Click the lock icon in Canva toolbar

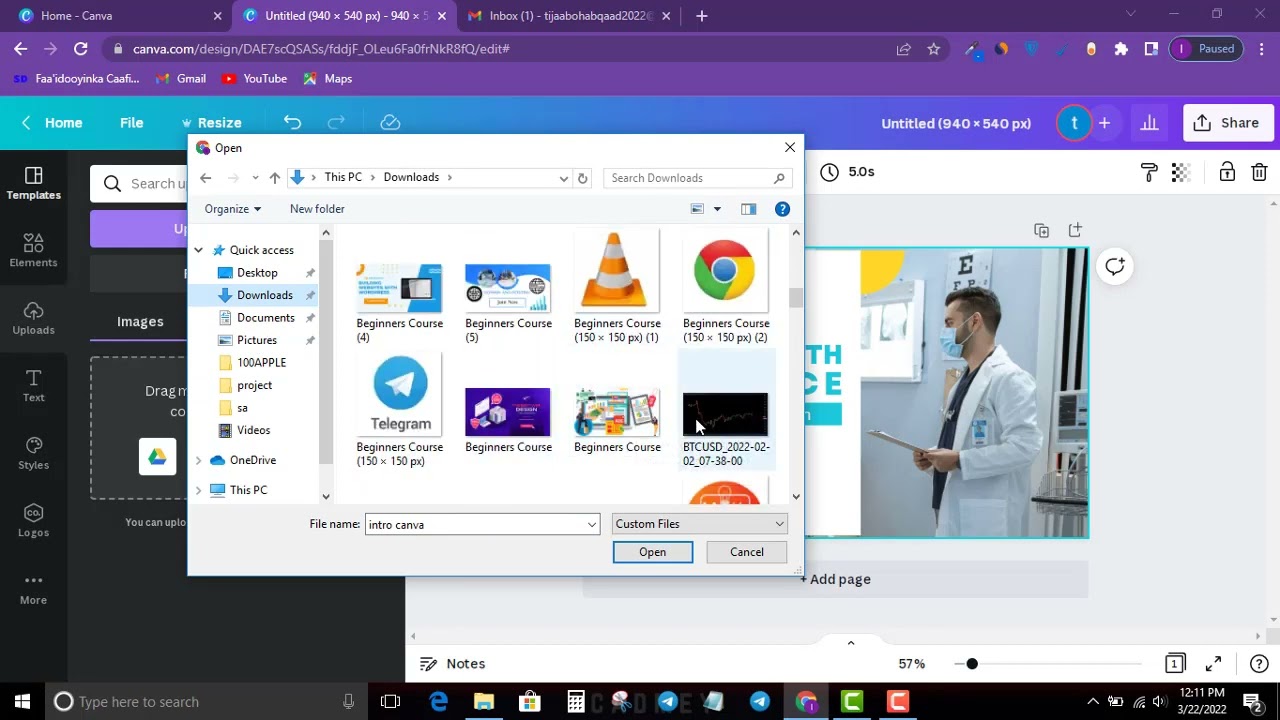[x=1227, y=173]
